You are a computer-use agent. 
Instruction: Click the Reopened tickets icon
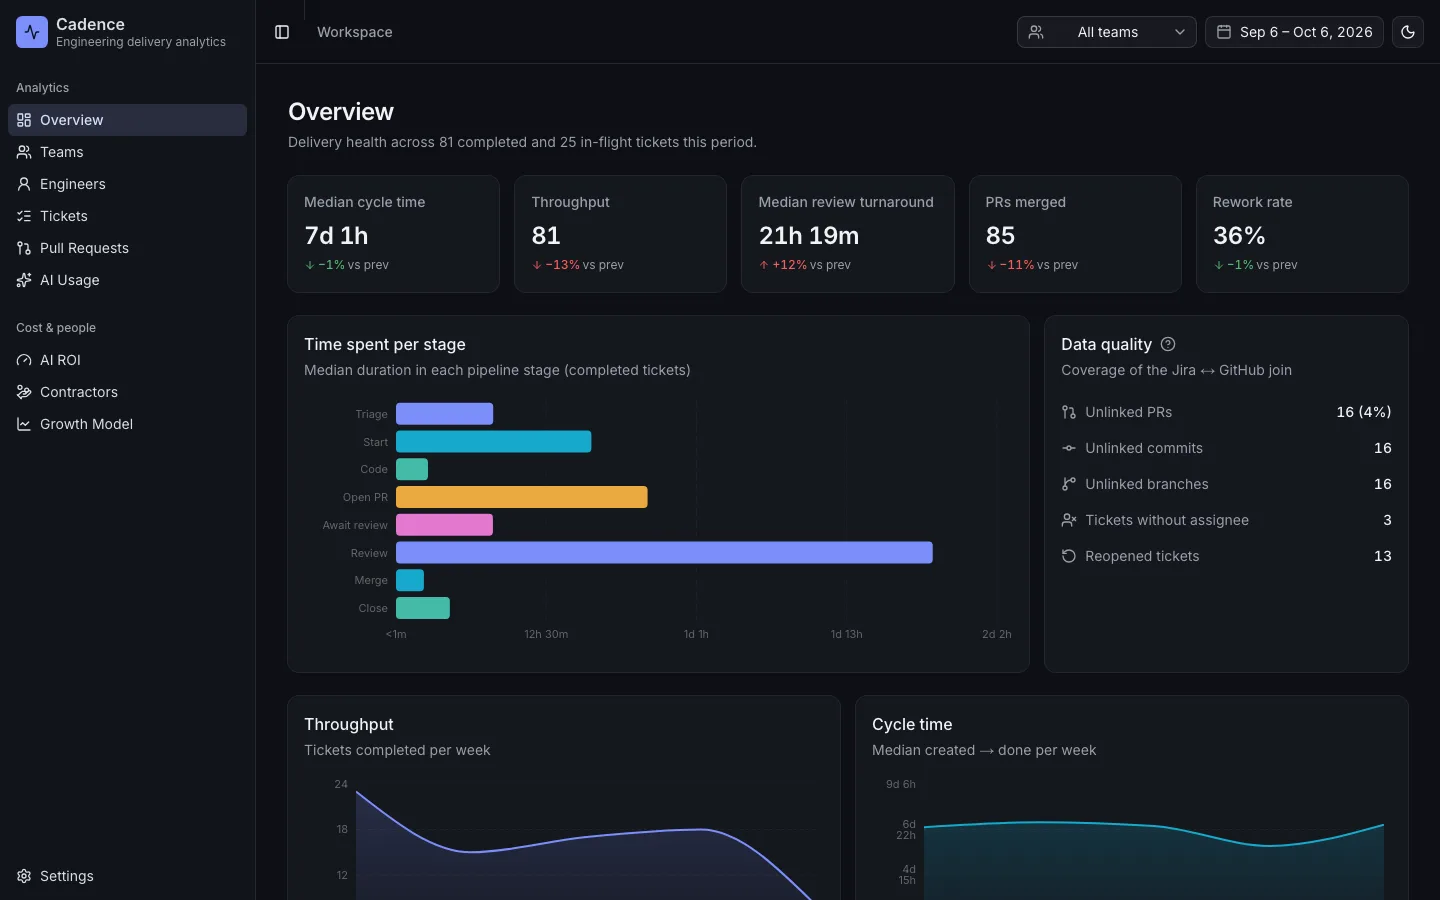pos(1069,556)
